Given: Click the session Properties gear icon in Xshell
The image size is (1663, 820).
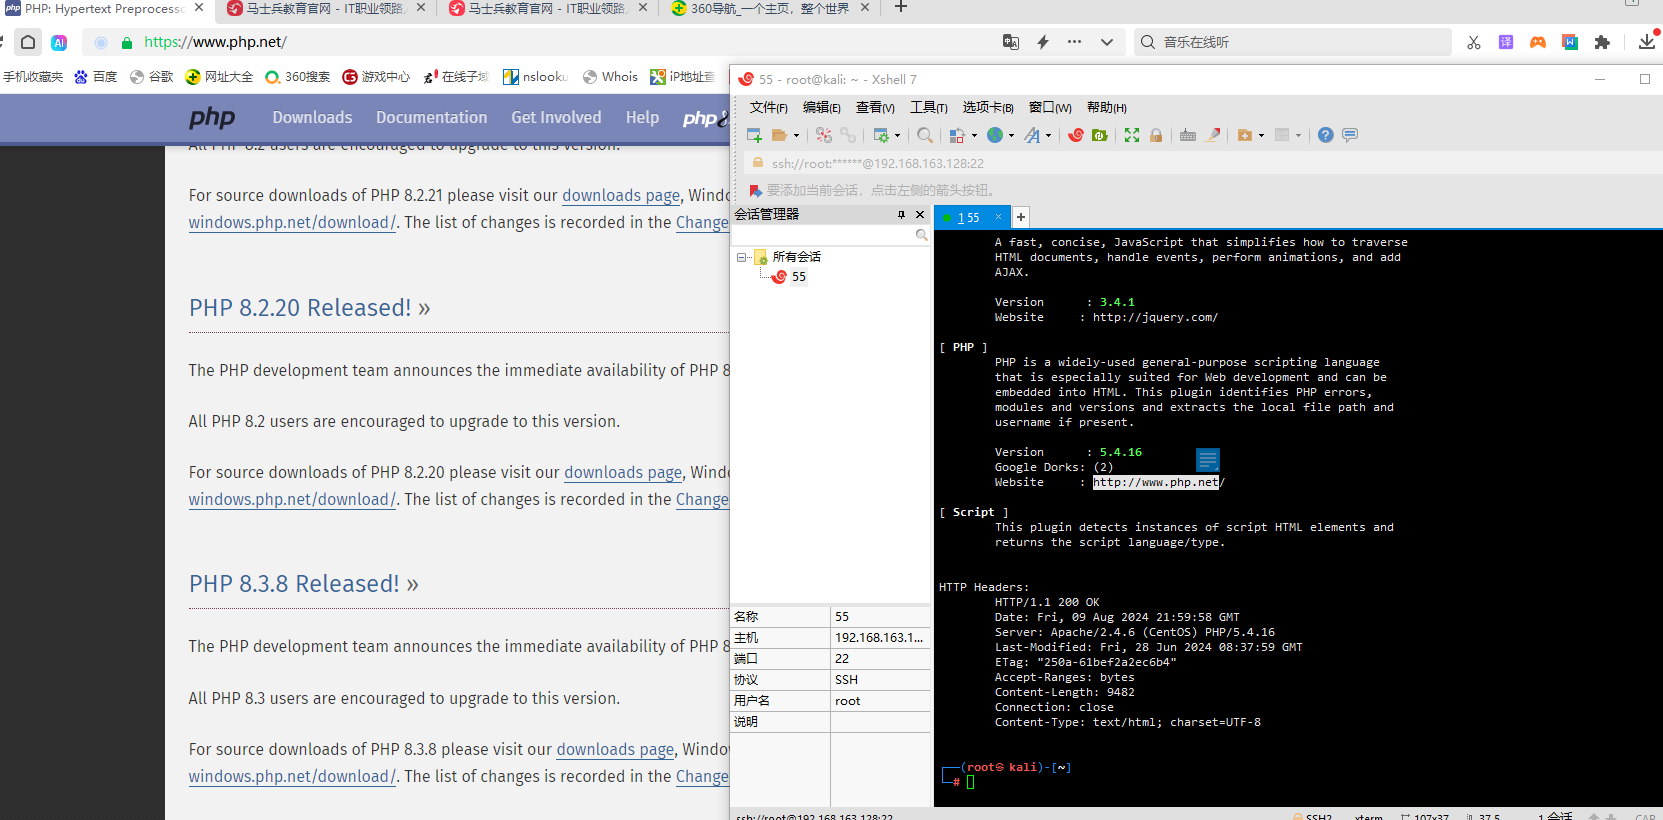Looking at the screenshot, I should (x=881, y=135).
